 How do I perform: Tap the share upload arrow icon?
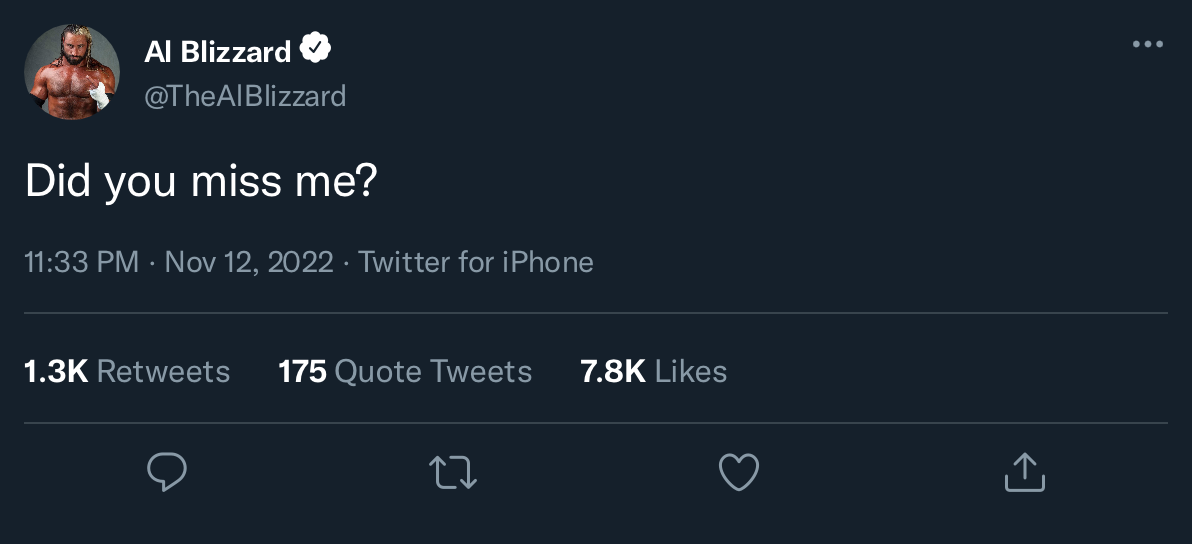point(1024,472)
